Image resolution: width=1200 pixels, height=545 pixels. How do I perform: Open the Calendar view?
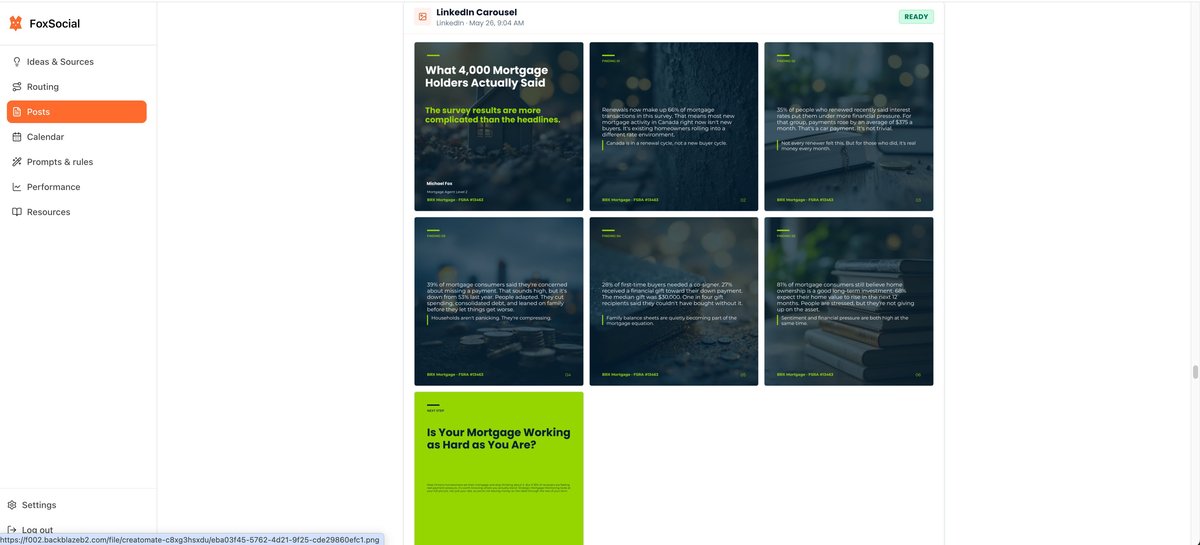pyautogui.click(x=77, y=137)
